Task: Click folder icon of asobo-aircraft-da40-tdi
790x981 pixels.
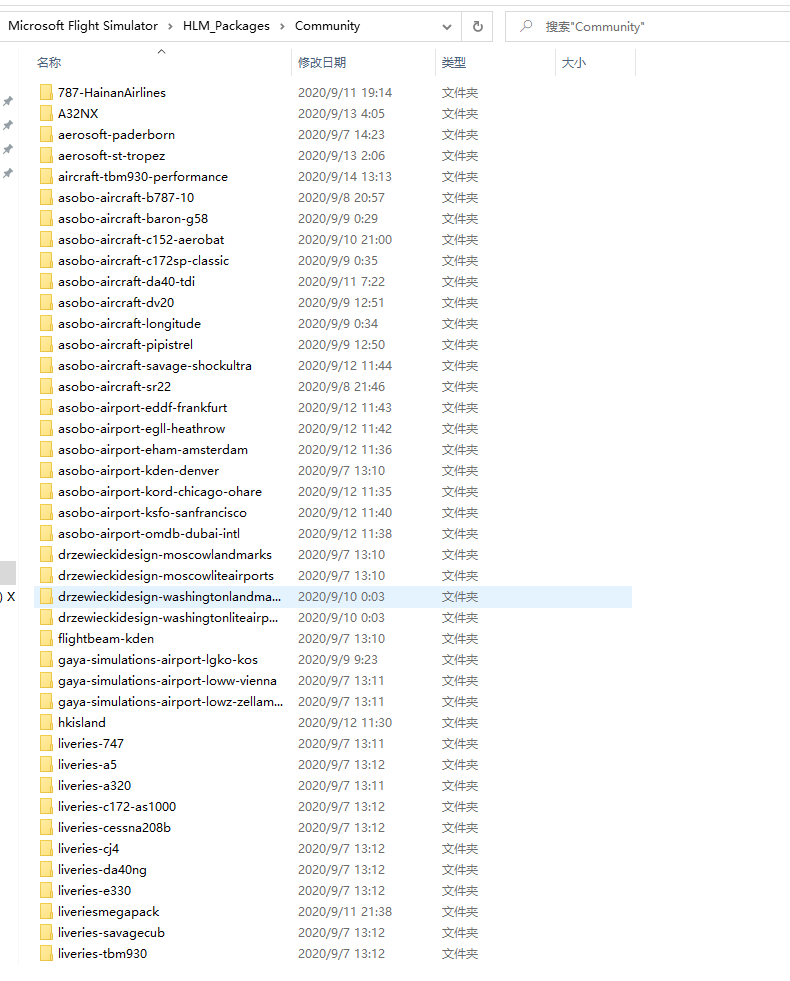Action: [46, 282]
